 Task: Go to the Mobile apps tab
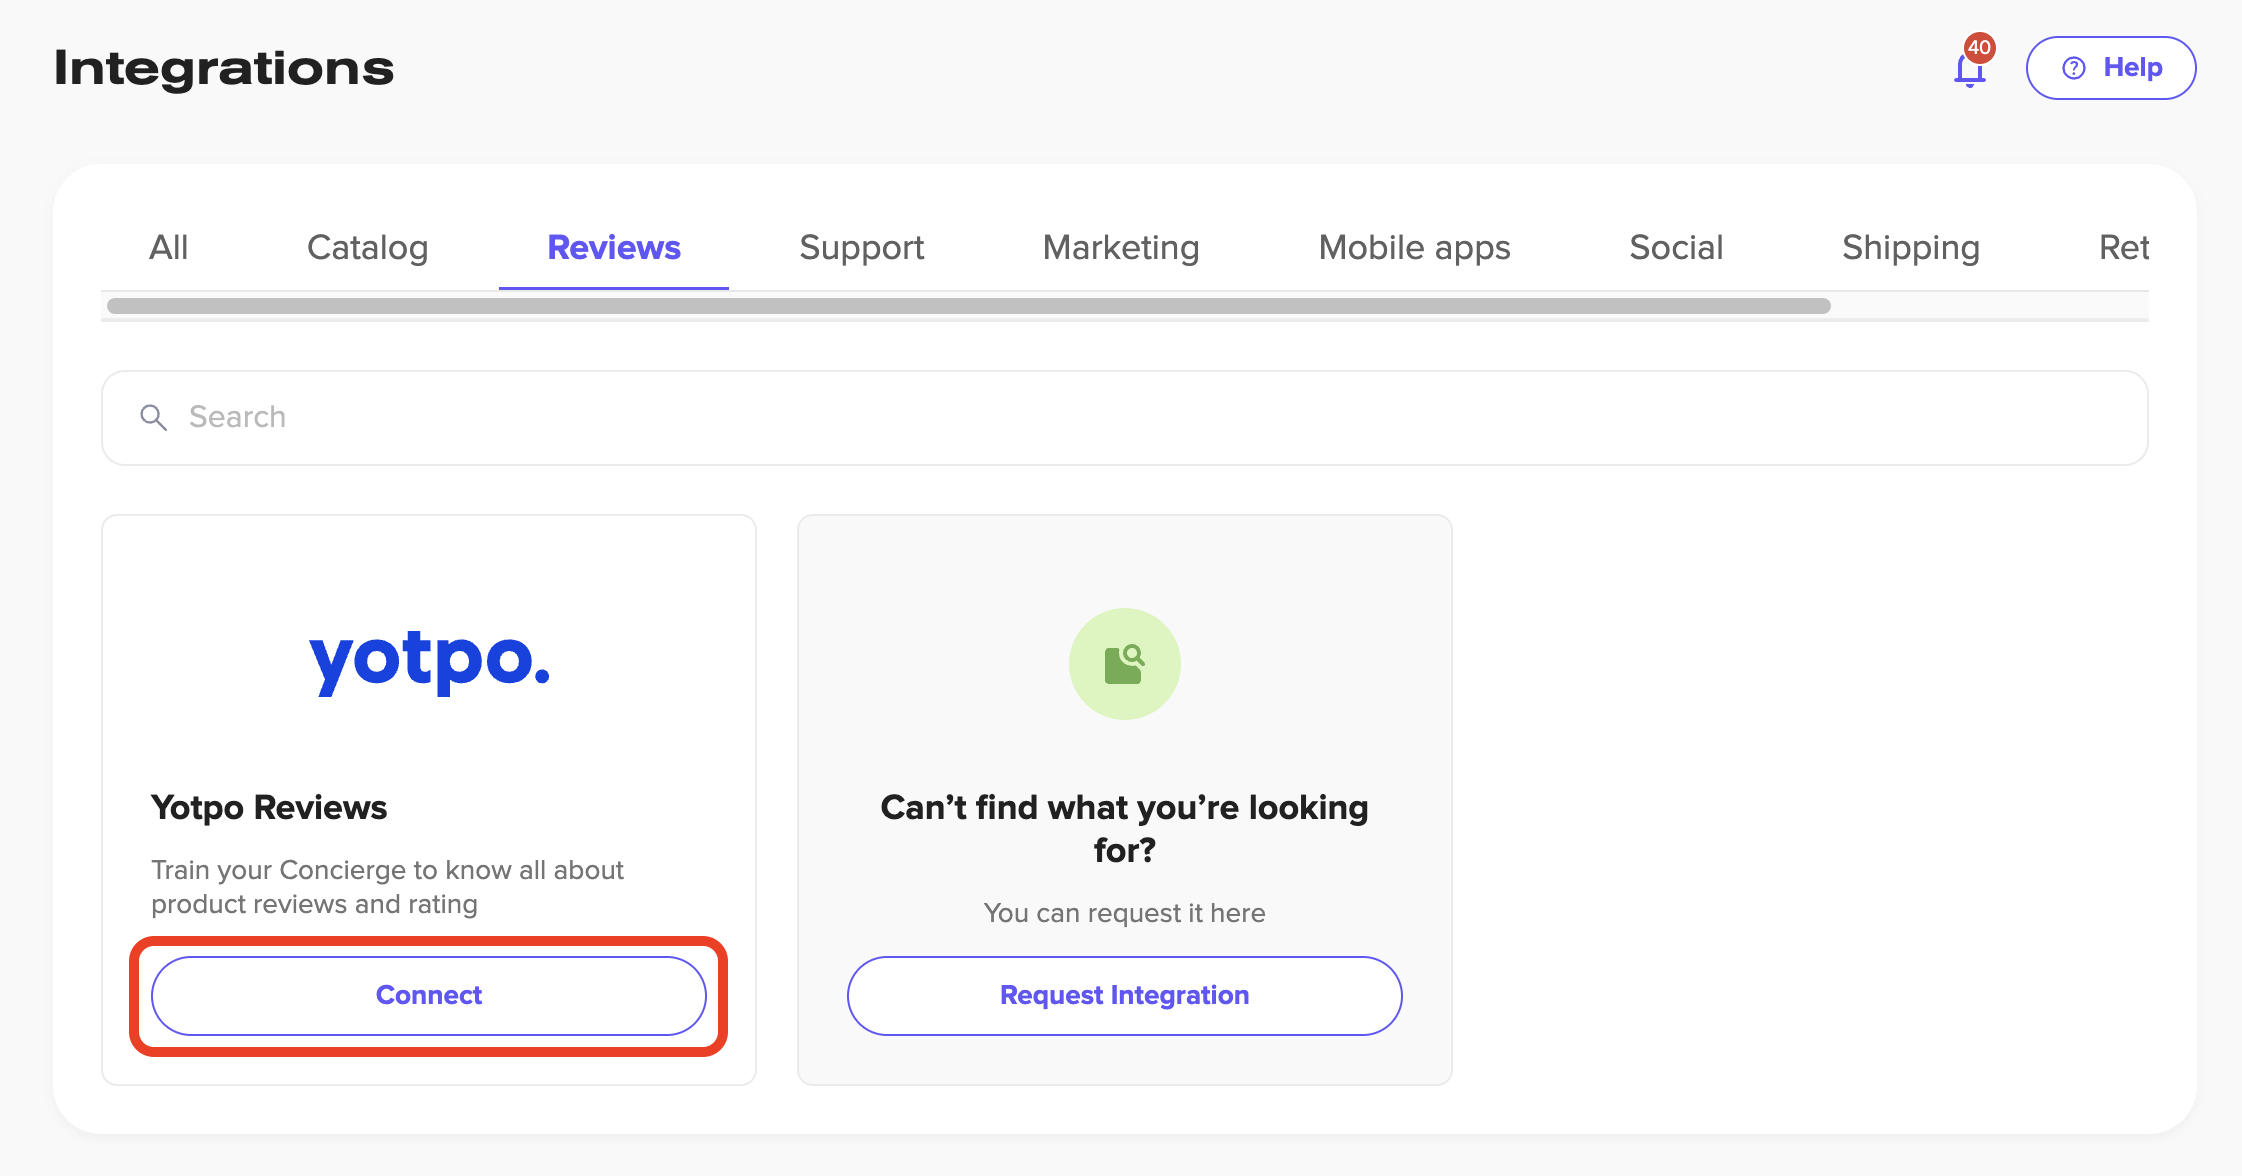pos(1414,247)
